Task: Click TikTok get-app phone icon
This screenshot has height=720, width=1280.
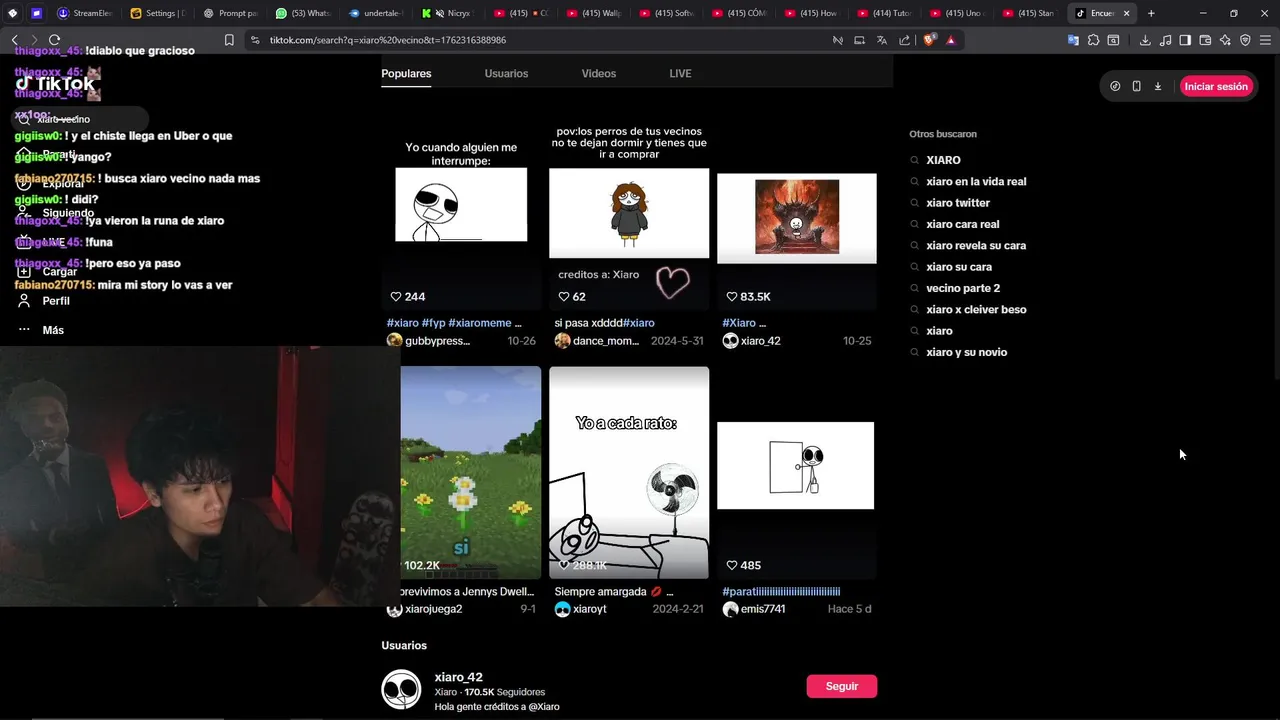Action: click(1136, 86)
